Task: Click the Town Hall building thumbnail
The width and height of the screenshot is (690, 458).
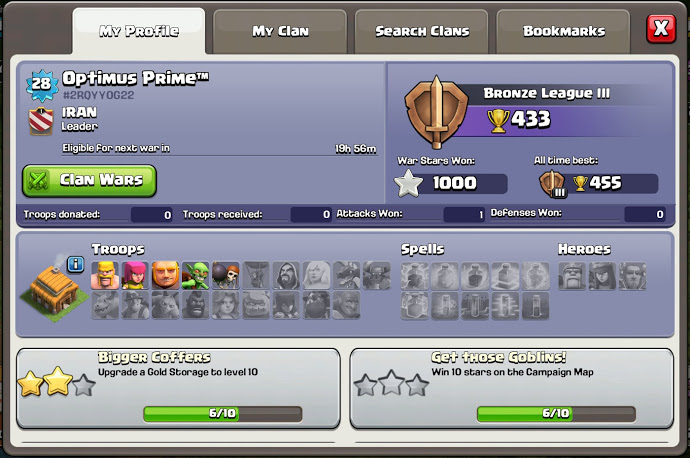Action: tap(54, 290)
